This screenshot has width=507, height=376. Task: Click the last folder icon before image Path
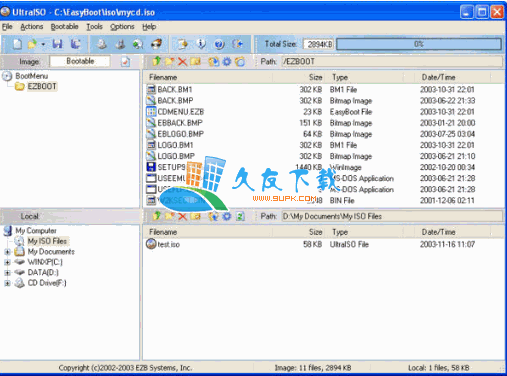click(240, 61)
